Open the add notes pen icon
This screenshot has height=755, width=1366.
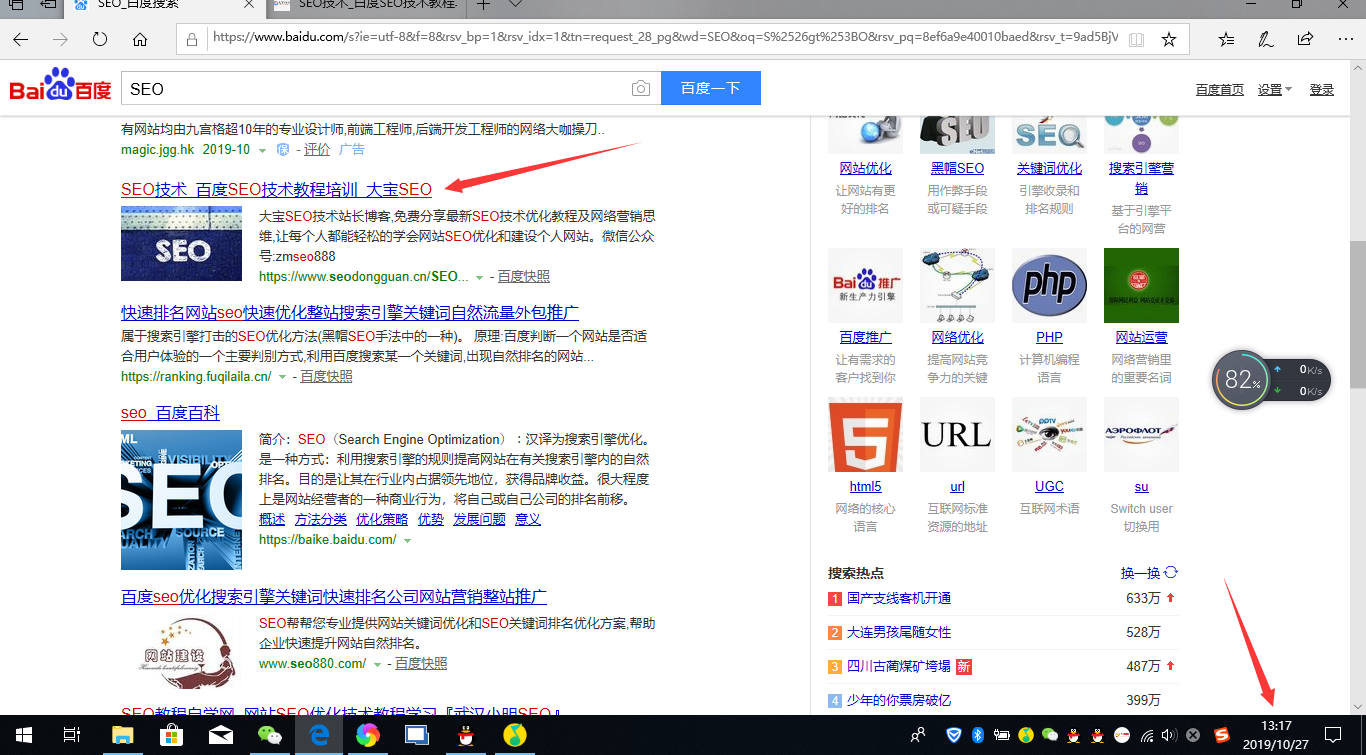(x=1265, y=40)
